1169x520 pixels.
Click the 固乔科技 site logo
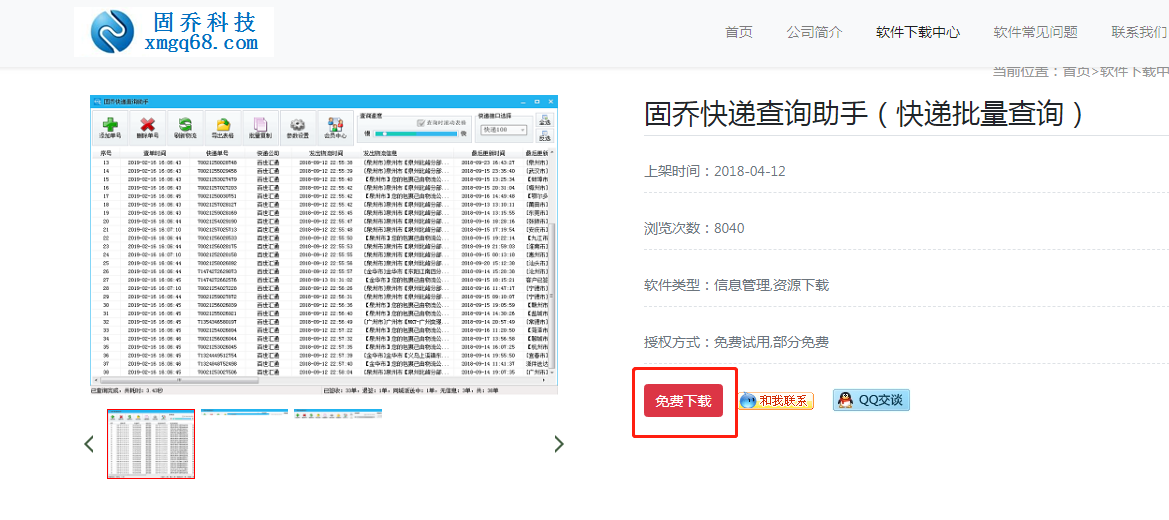pos(174,32)
